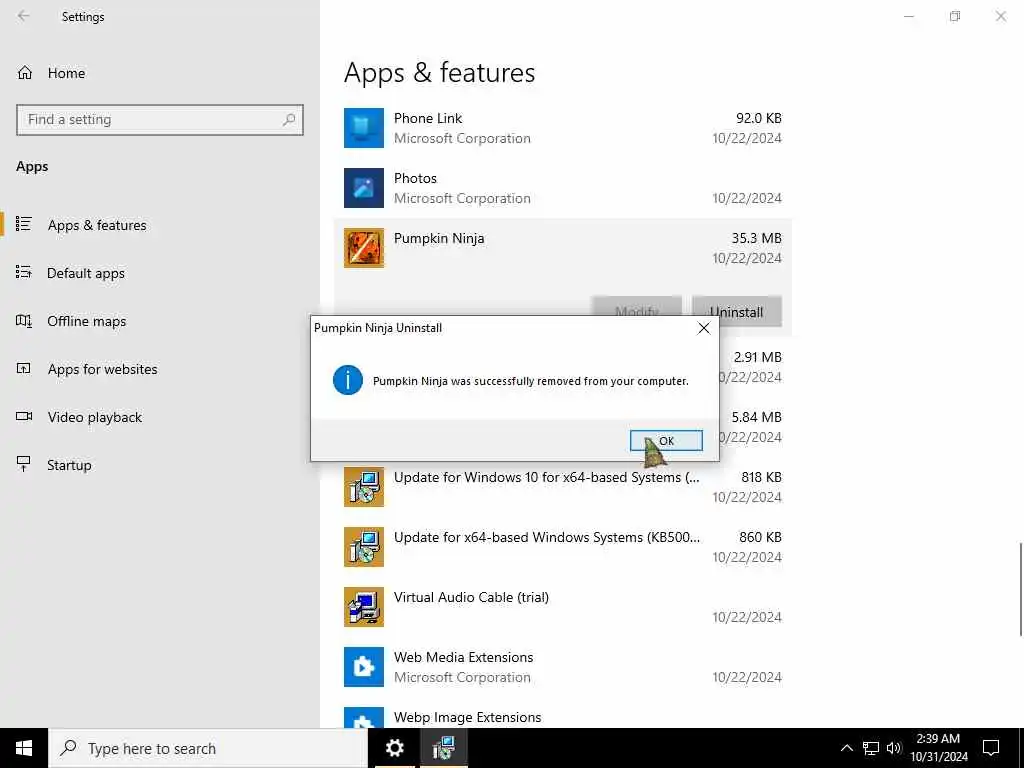This screenshot has height=768, width=1024.
Task: Select the Web Media Extensions icon
Action: [364, 667]
